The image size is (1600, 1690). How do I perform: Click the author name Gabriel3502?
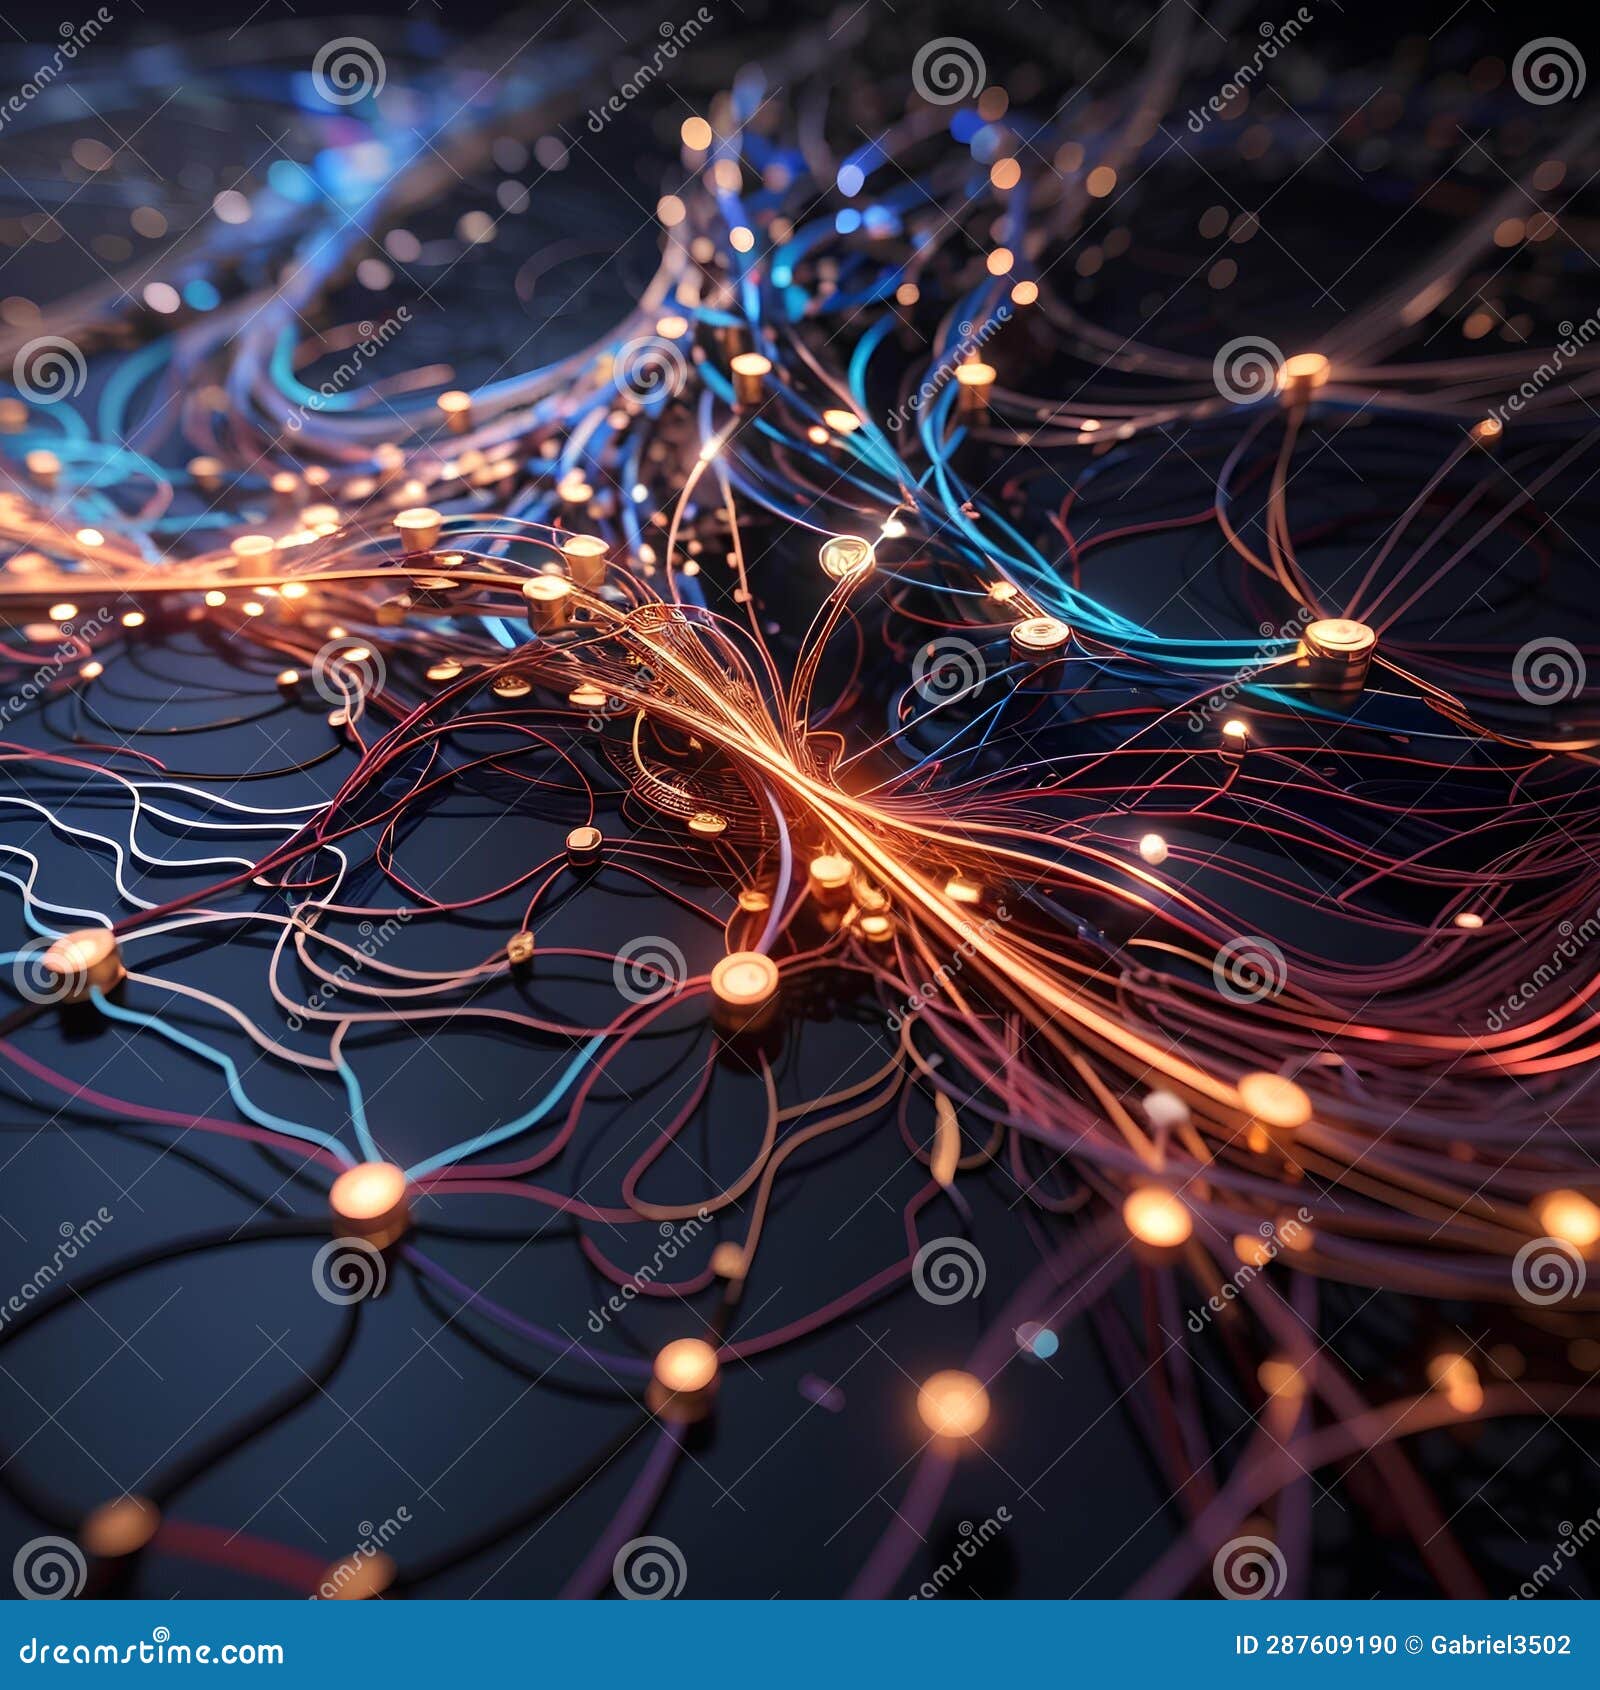[x=1498, y=1645]
